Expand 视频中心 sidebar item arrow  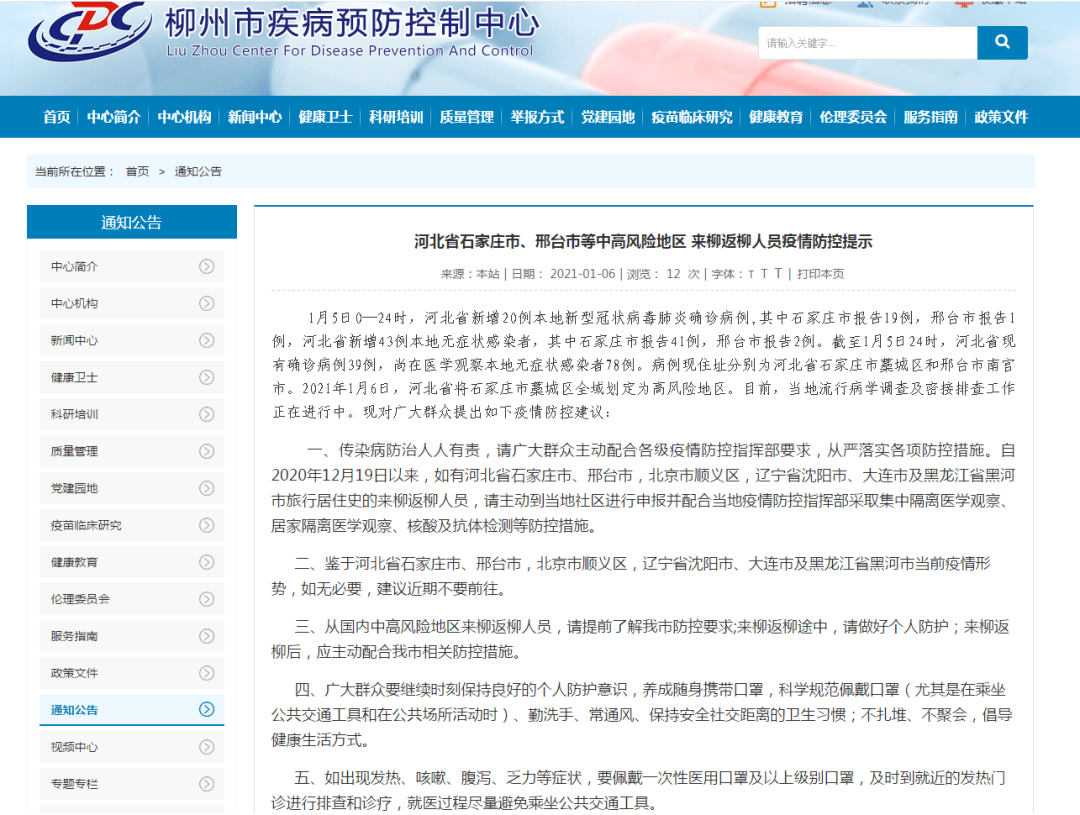click(x=207, y=746)
